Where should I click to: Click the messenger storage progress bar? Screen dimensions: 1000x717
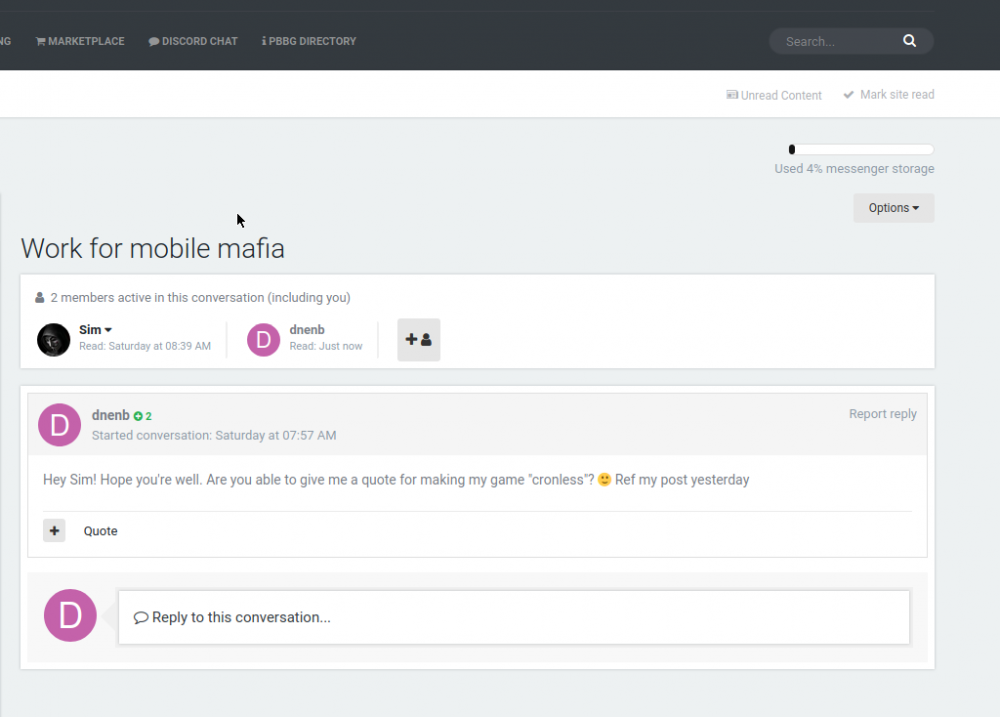pos(861,150)
